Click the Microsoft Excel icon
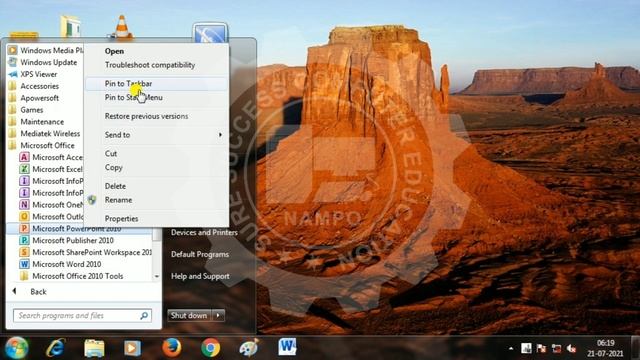The height and width of the screenshot is (360, 640). tap(24, 169)
